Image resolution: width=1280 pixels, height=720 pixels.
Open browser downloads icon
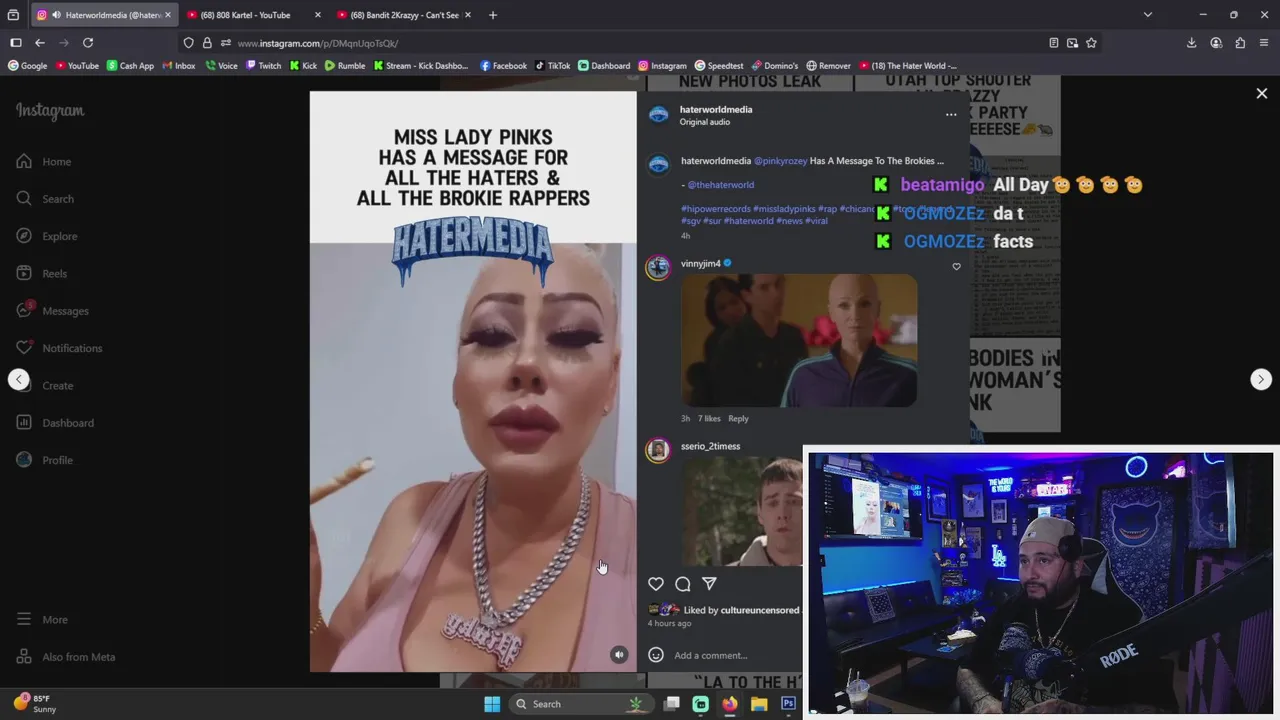pos(1191,43)
